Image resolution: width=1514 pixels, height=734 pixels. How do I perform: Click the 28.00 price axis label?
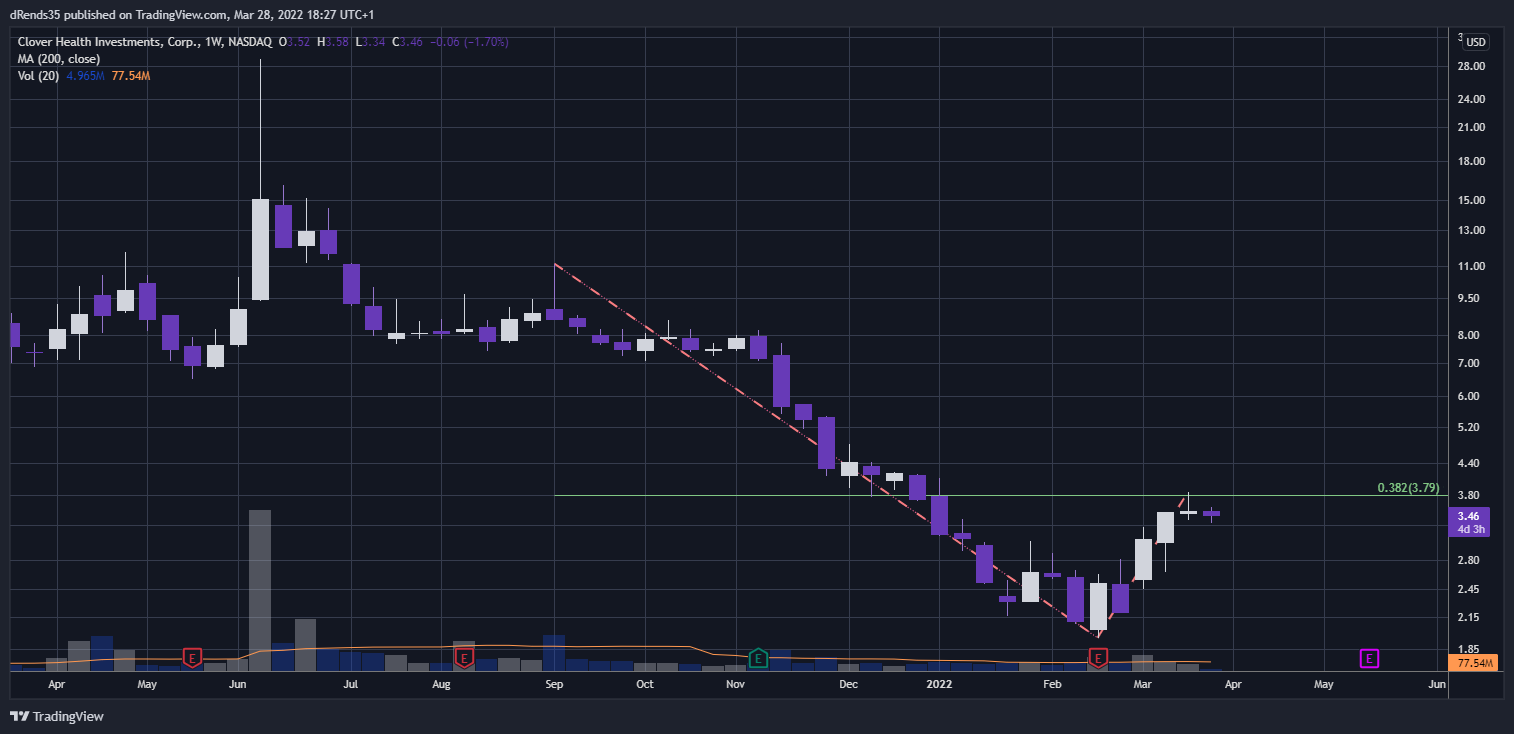pos(1470,66)
